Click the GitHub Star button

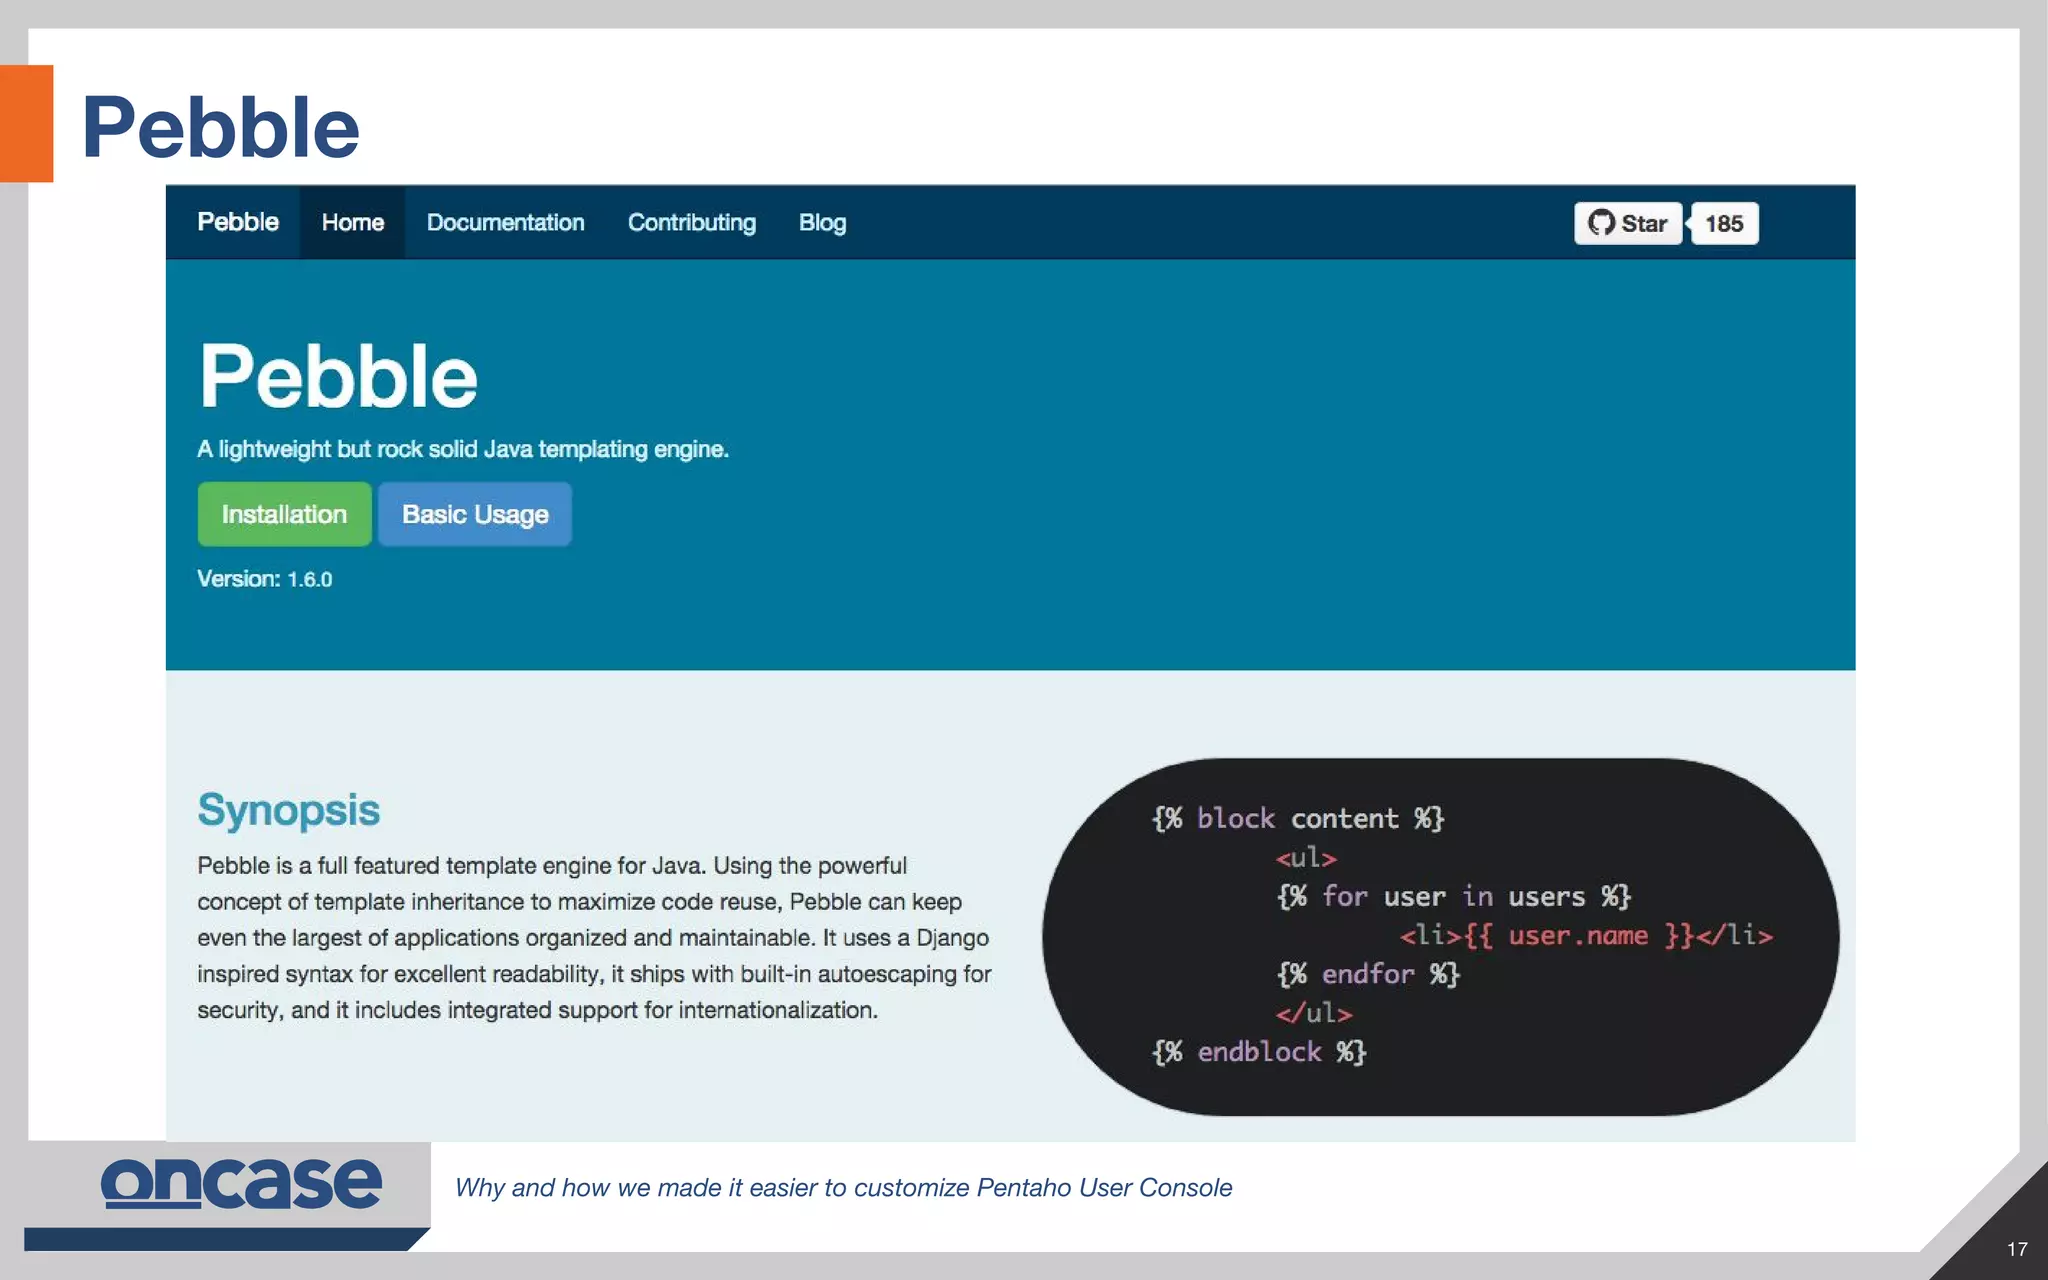pyautogui.click(x=1627, y=223)
